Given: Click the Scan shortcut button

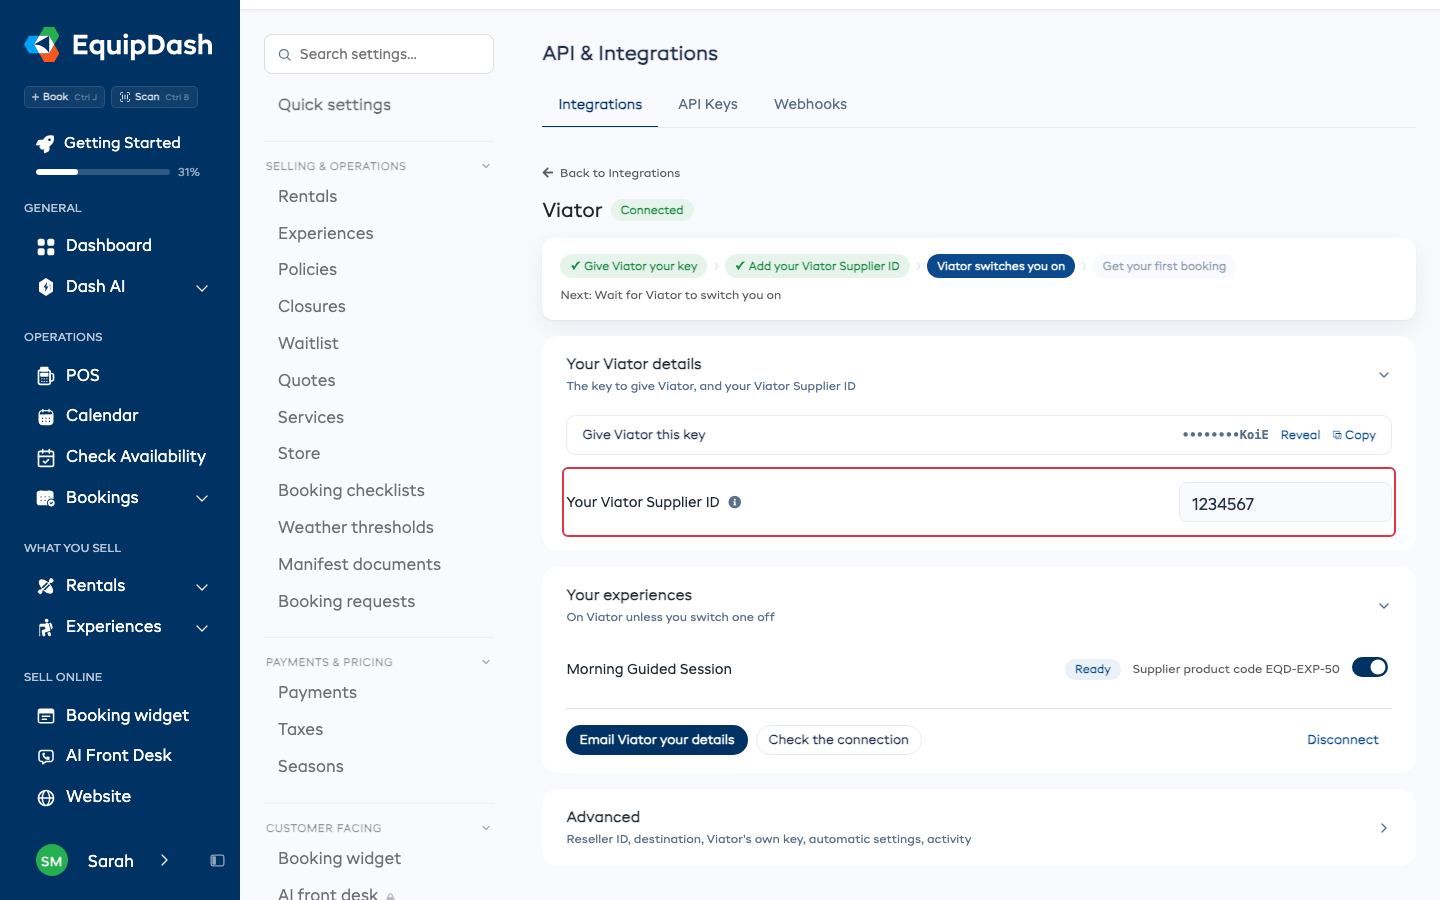Looking at the screenshot, I should 154,97.
